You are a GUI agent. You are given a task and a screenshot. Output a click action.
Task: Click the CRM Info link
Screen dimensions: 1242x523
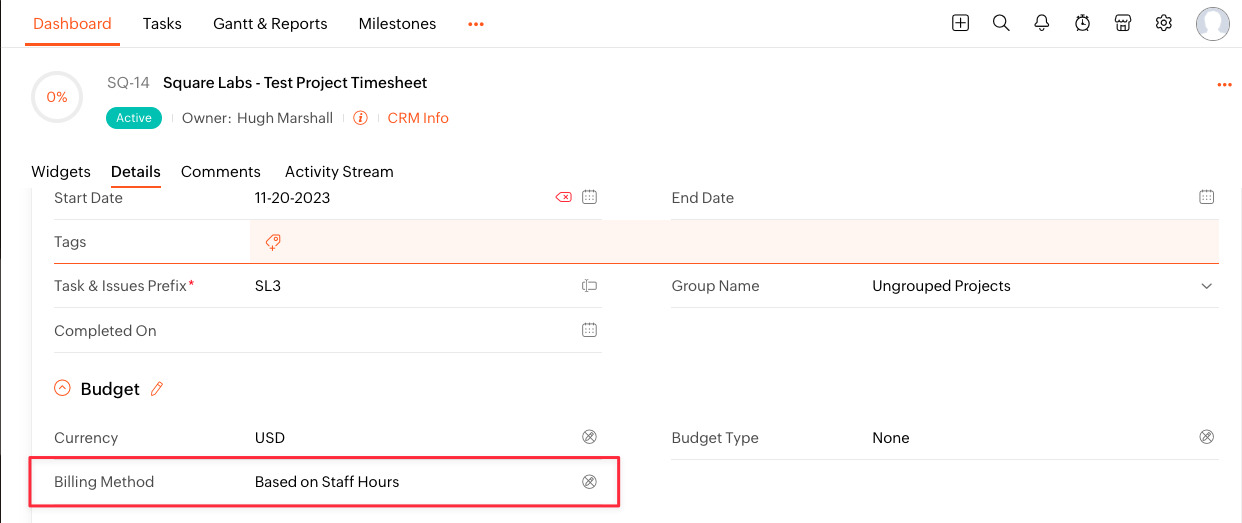[418, 118]
